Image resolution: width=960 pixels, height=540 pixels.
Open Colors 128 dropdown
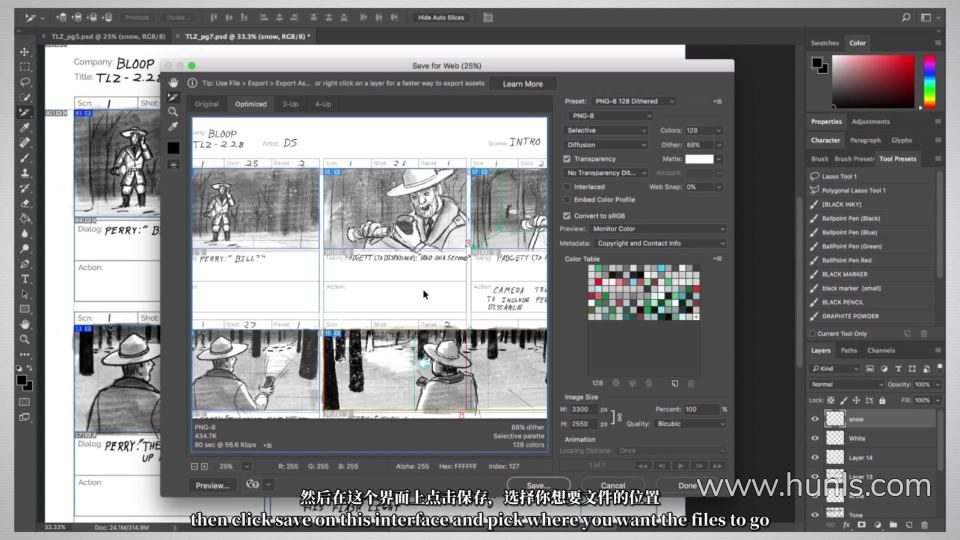point(703,130)
